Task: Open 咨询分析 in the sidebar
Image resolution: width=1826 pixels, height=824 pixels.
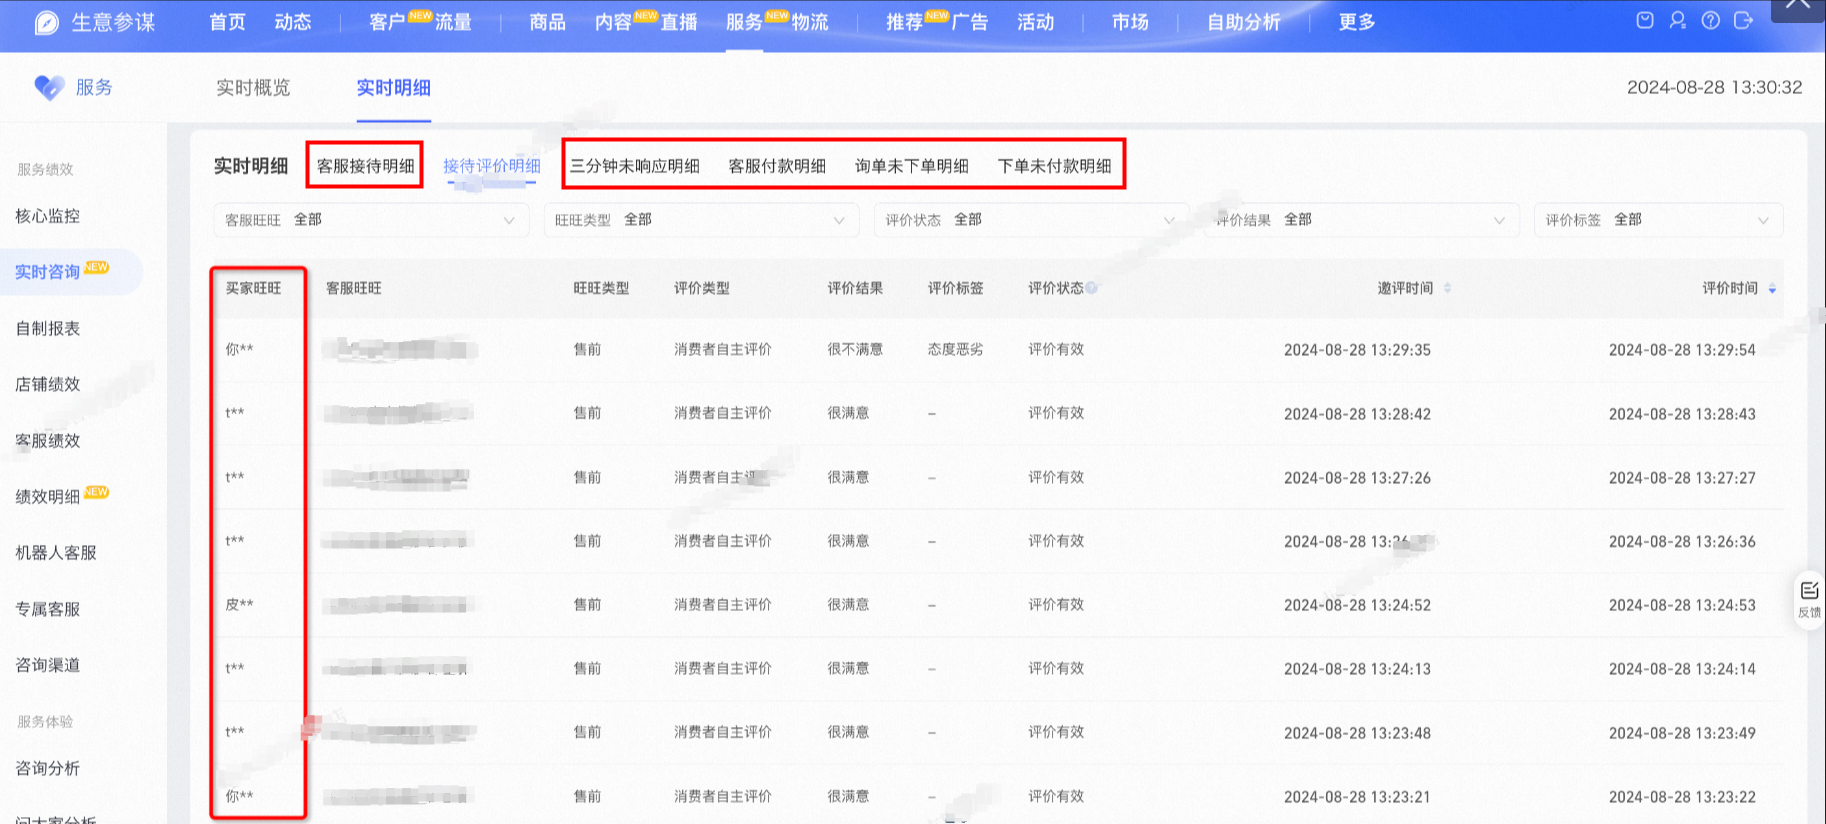Action: coord(48,768)
